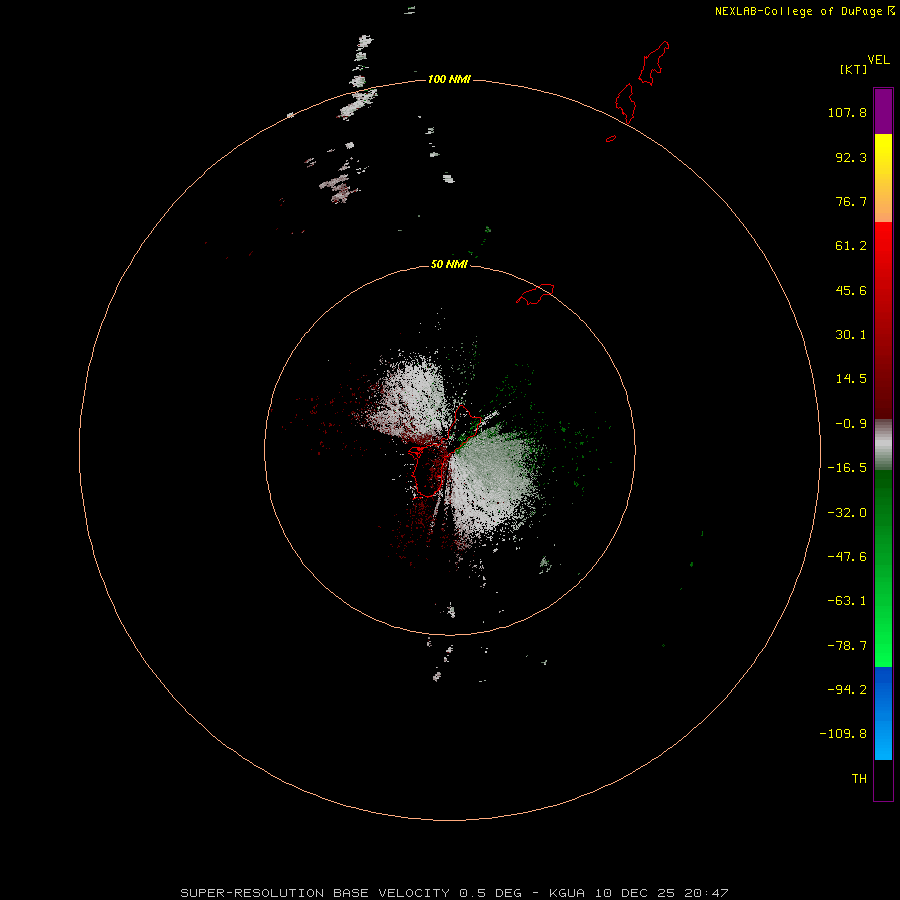Viewport: 900px width, 900px height.
Task: Click the -94.2 velocity scale value
Action: [847, 690]
